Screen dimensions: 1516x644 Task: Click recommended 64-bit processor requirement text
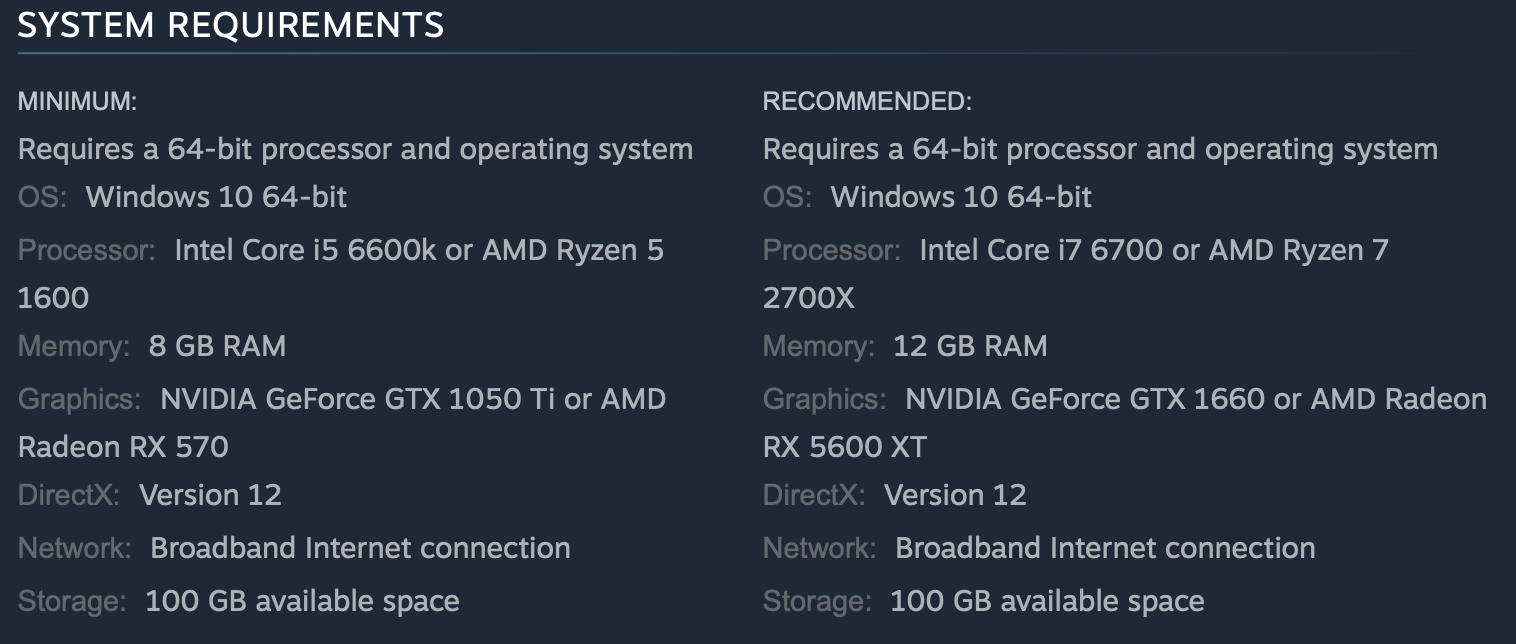point(1100,150)
